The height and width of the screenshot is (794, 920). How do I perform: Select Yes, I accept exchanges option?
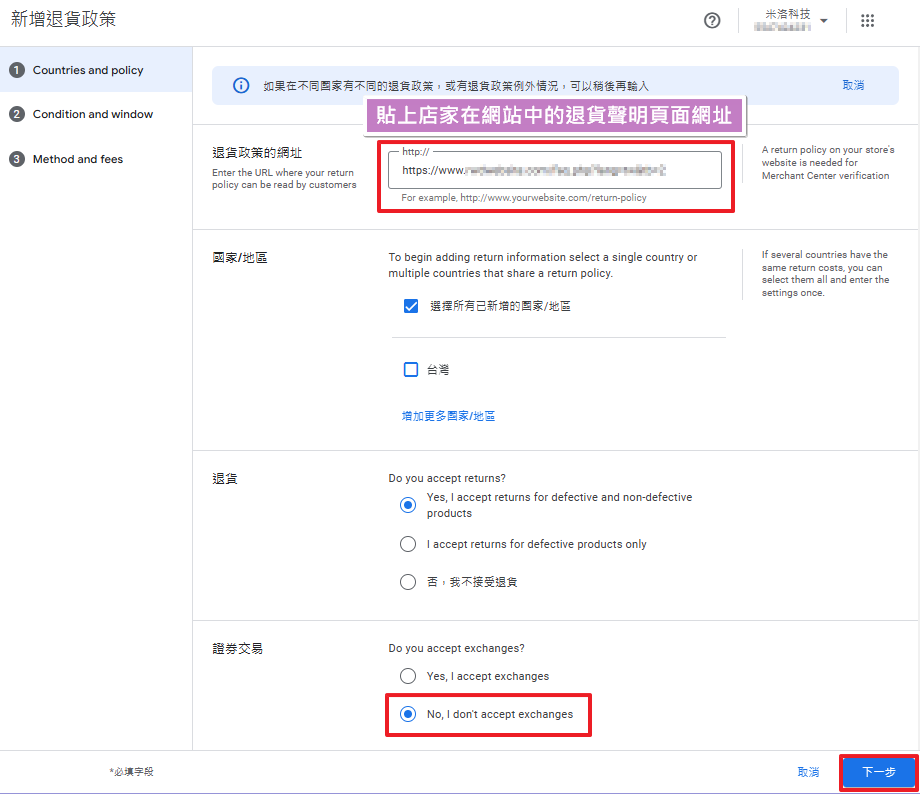[x=408, y=676]
